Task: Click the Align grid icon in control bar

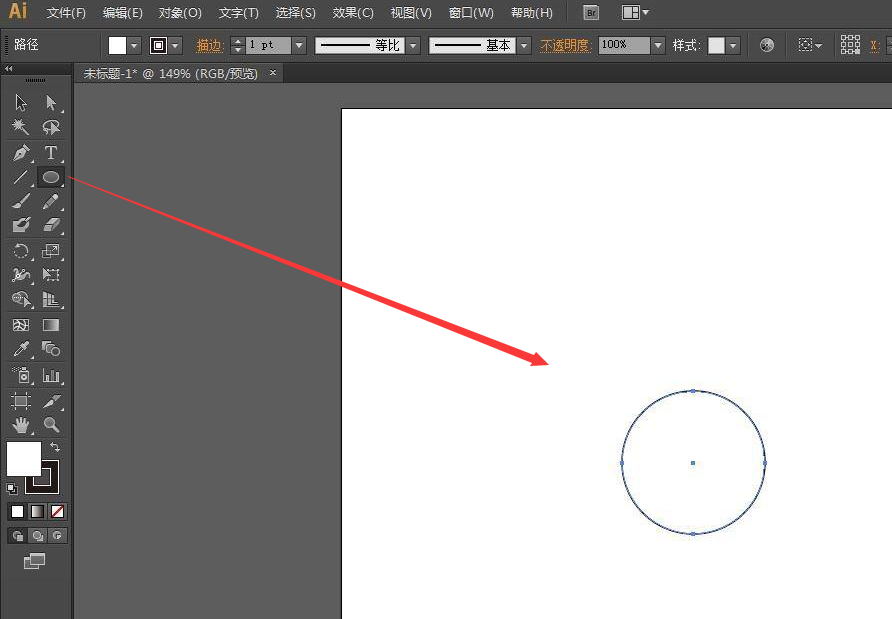Action: (x=850, y=44)
